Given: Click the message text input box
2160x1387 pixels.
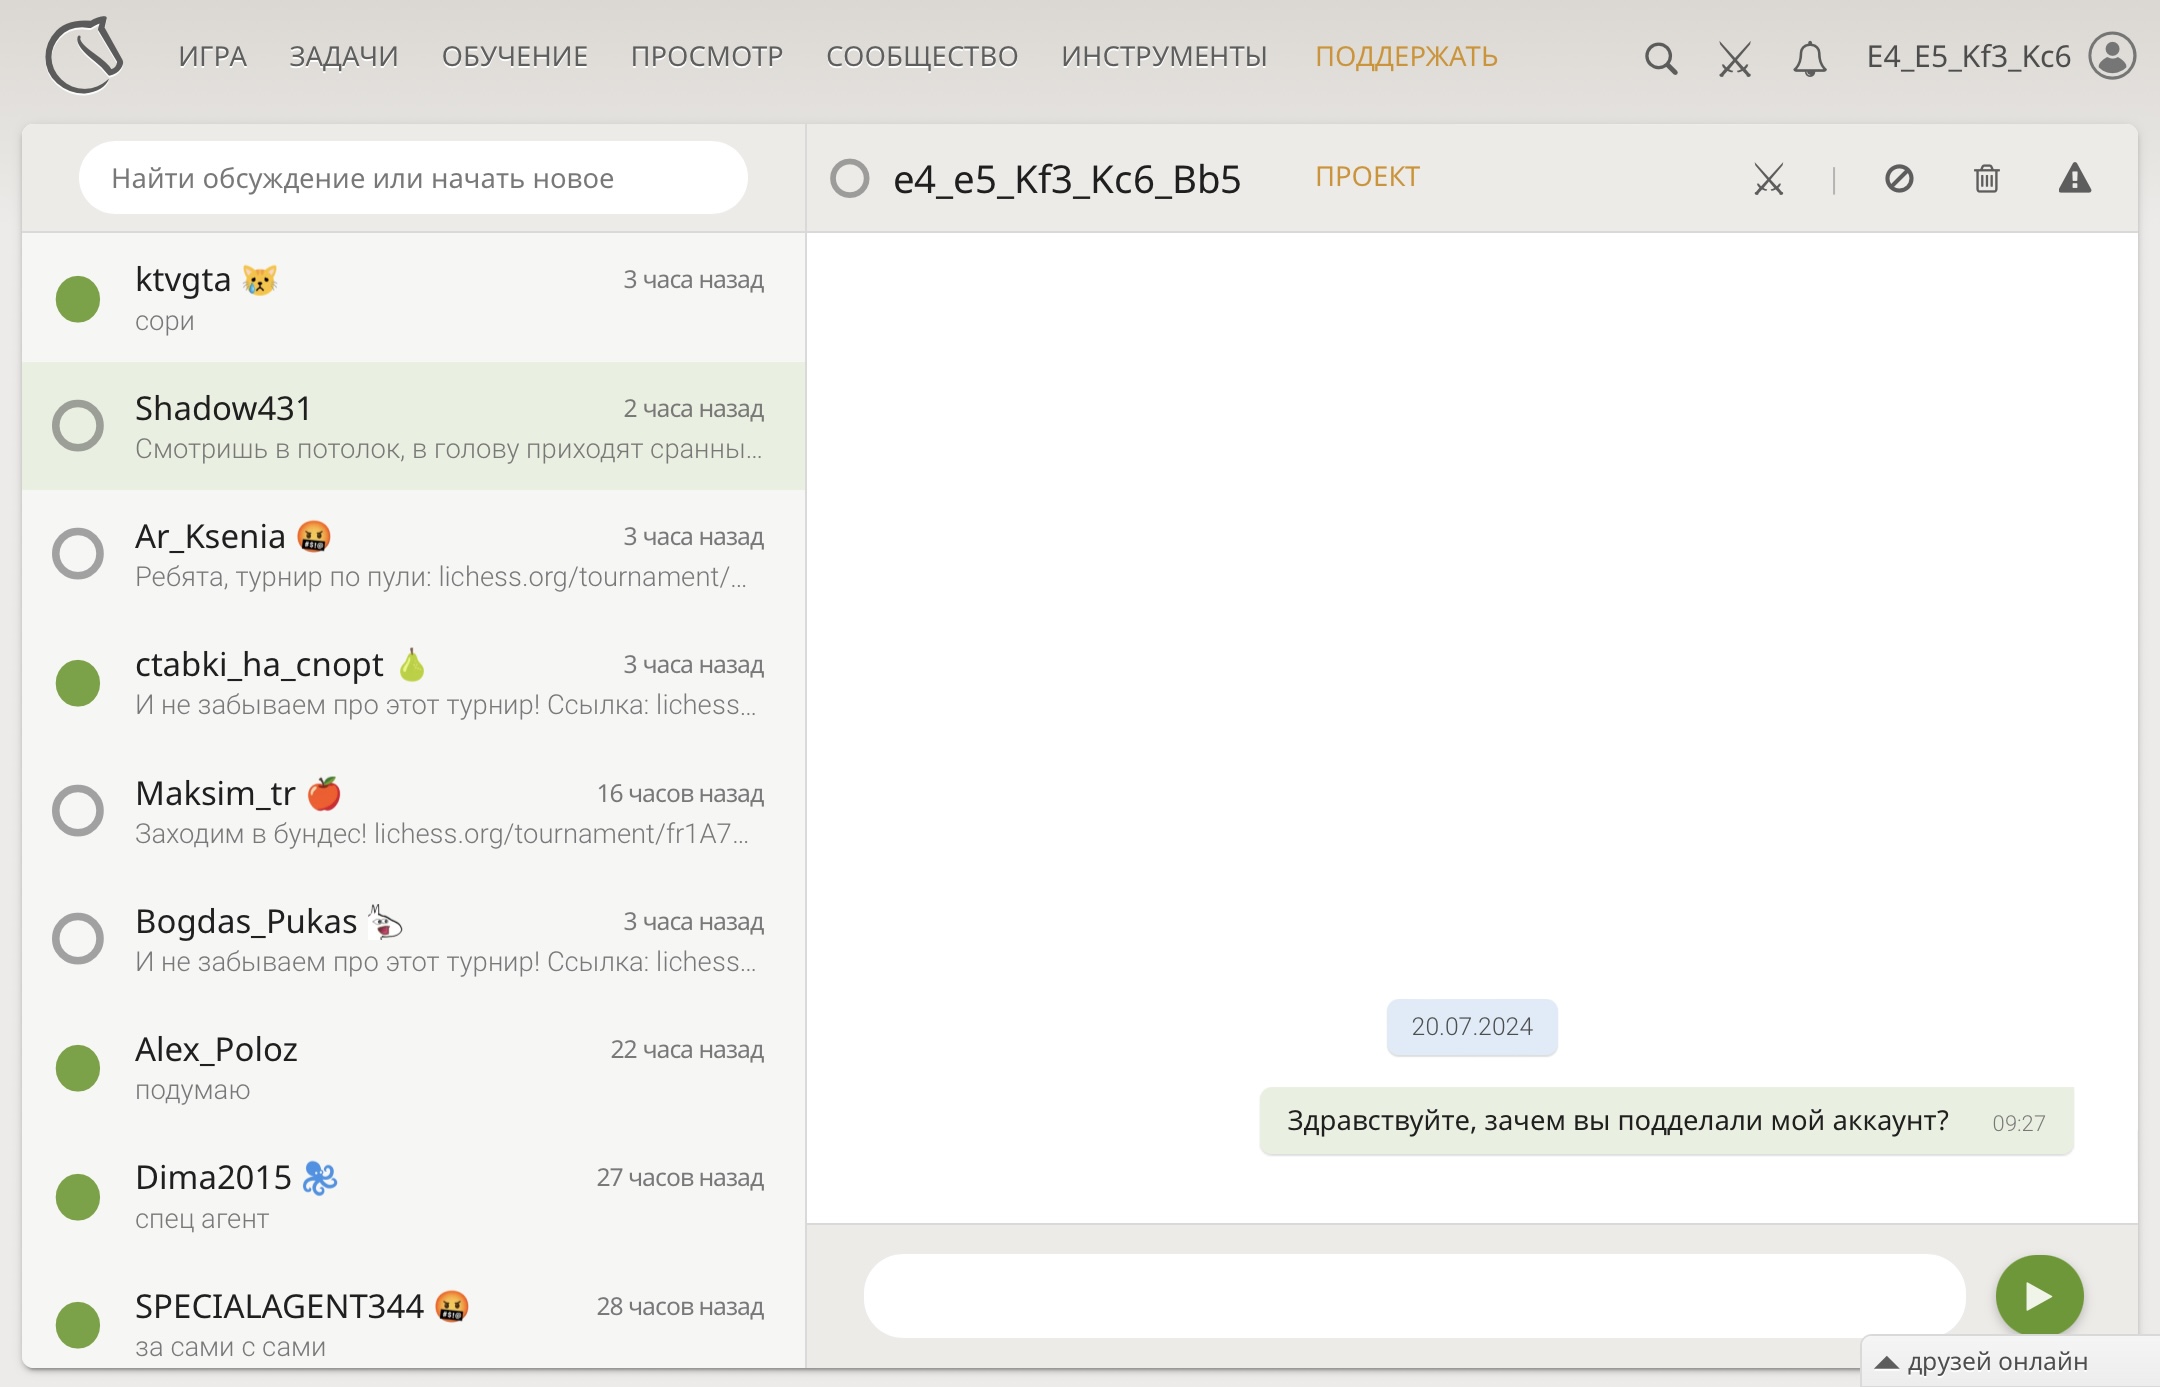Looking at the screenshot, I should (x=1414, y=1296).
